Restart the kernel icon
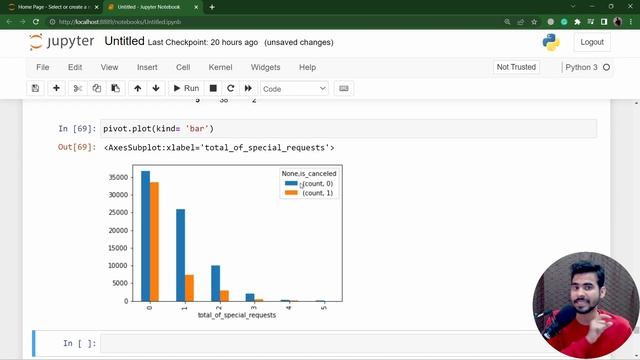Viewport: 640px width, 360px height. point(231,88)
